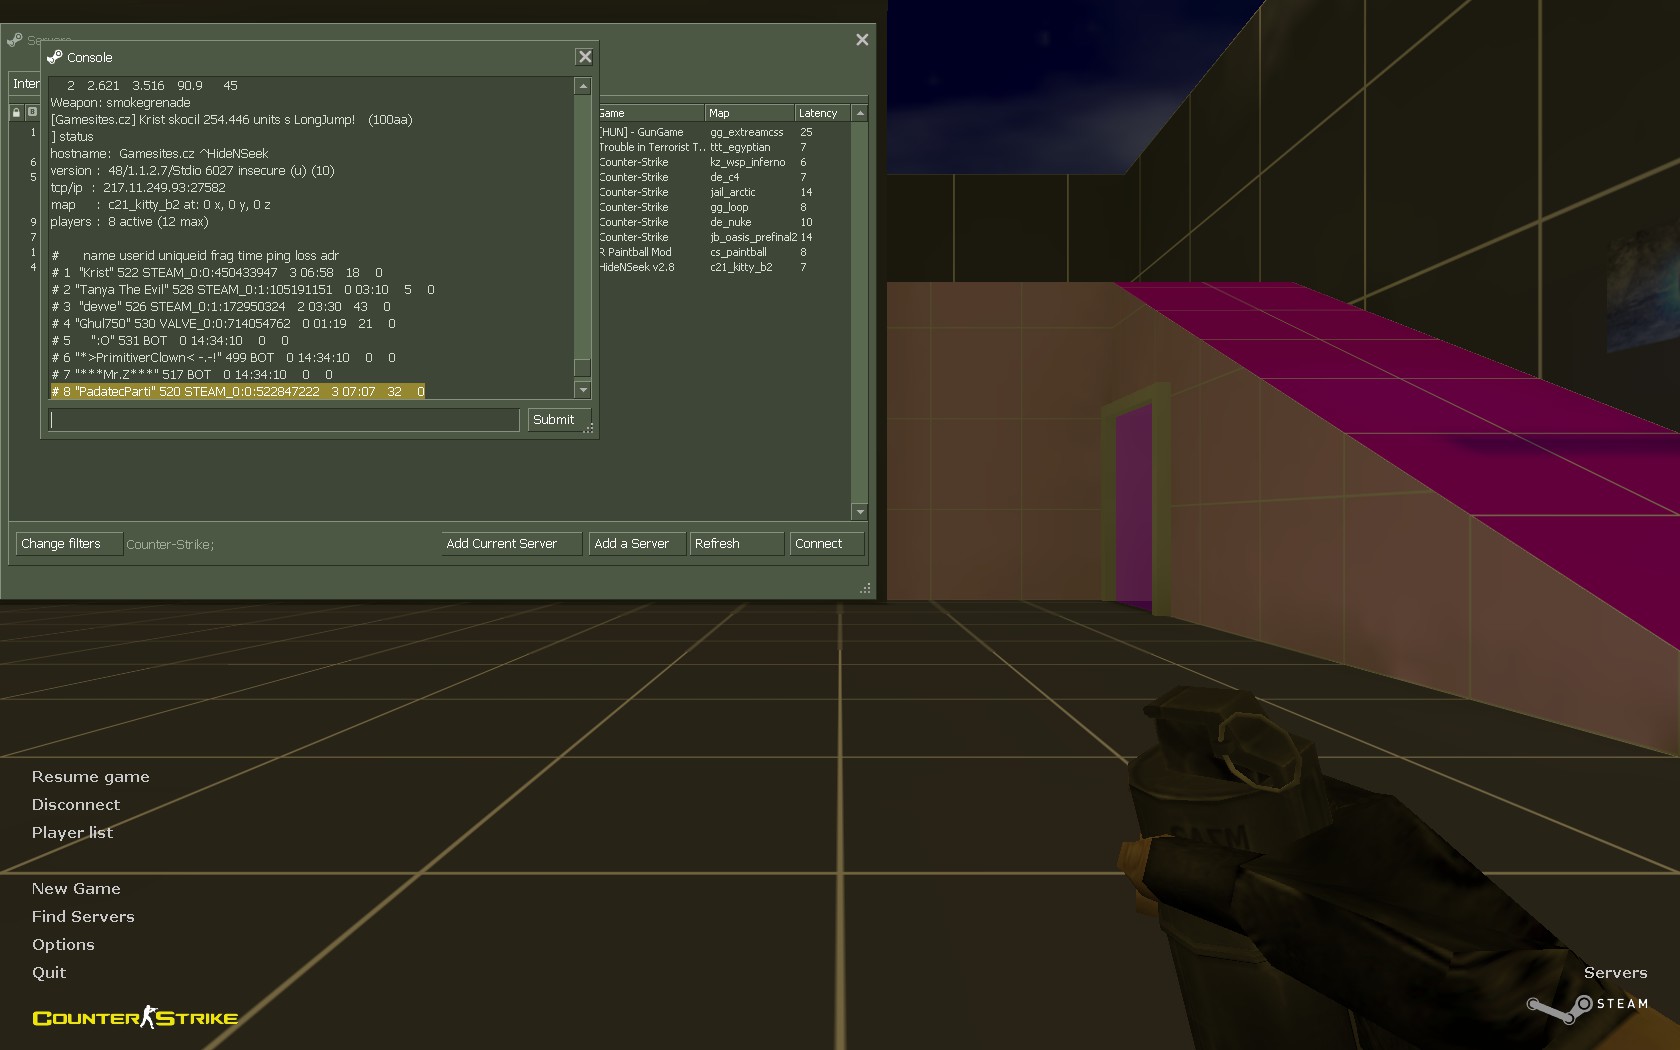Click the Steam logo beside Console title
The width and height of the screenshot is (1680, 1050).
tap(55, 57)
